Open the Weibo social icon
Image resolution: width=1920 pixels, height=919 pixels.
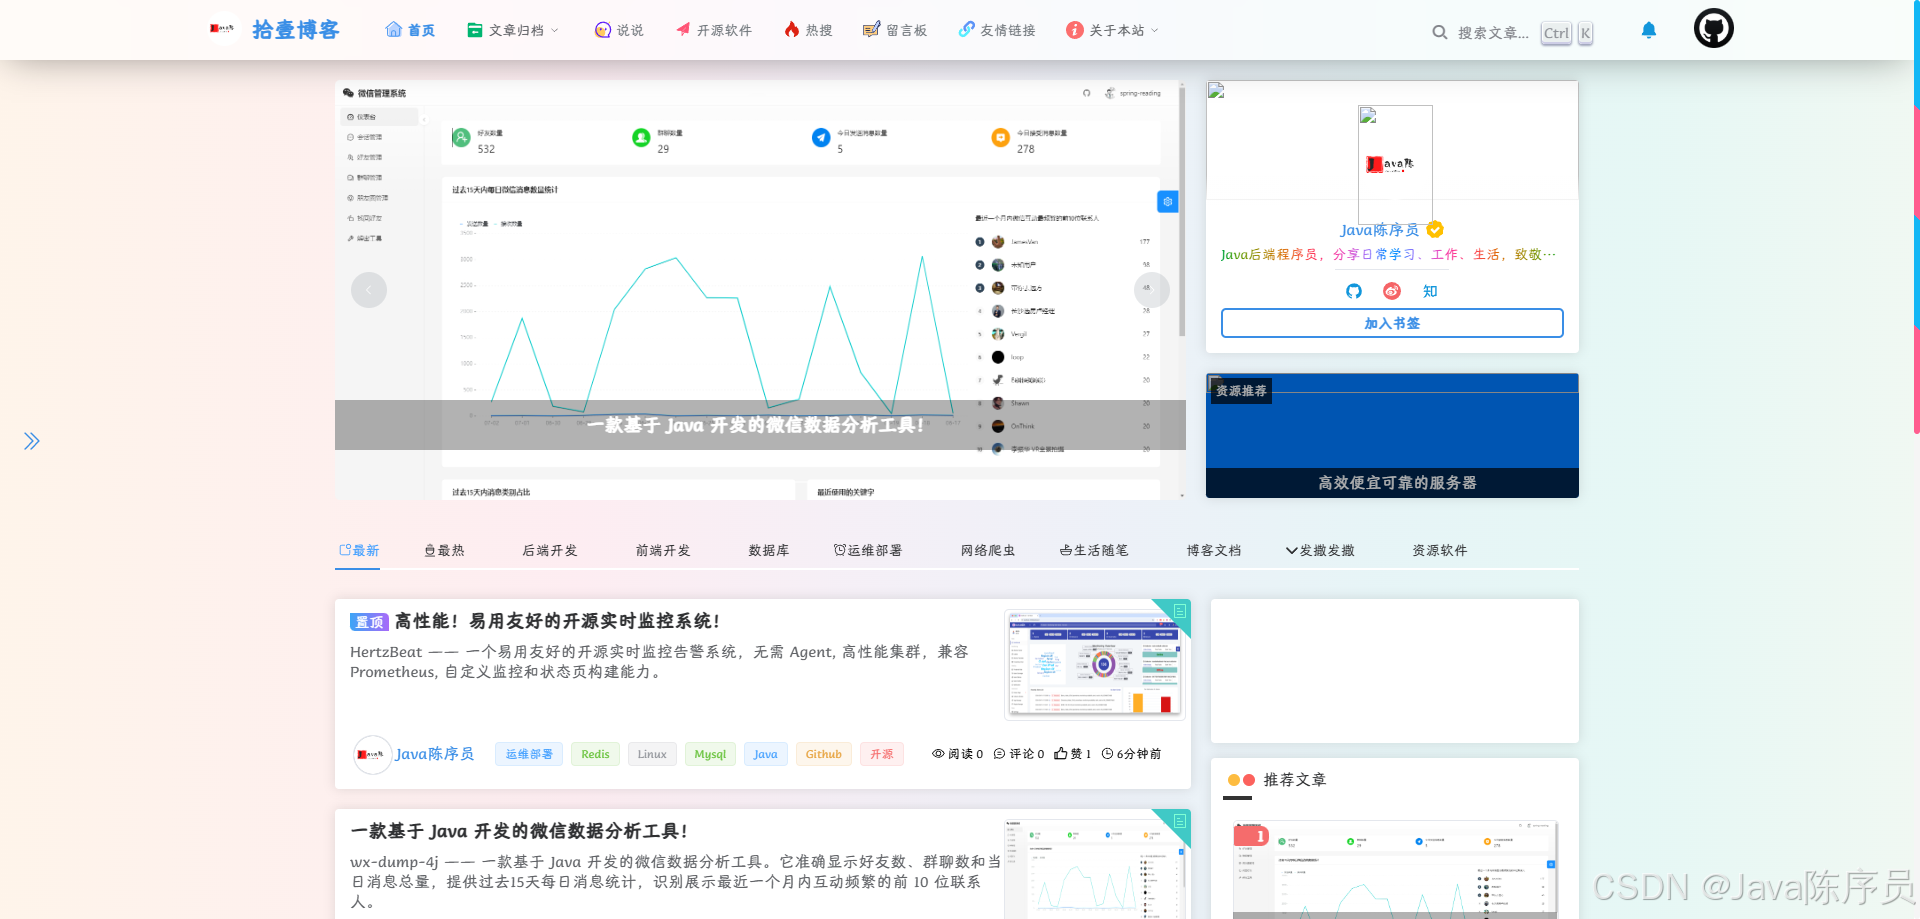pyautogui.click(x=1392, y=291)
